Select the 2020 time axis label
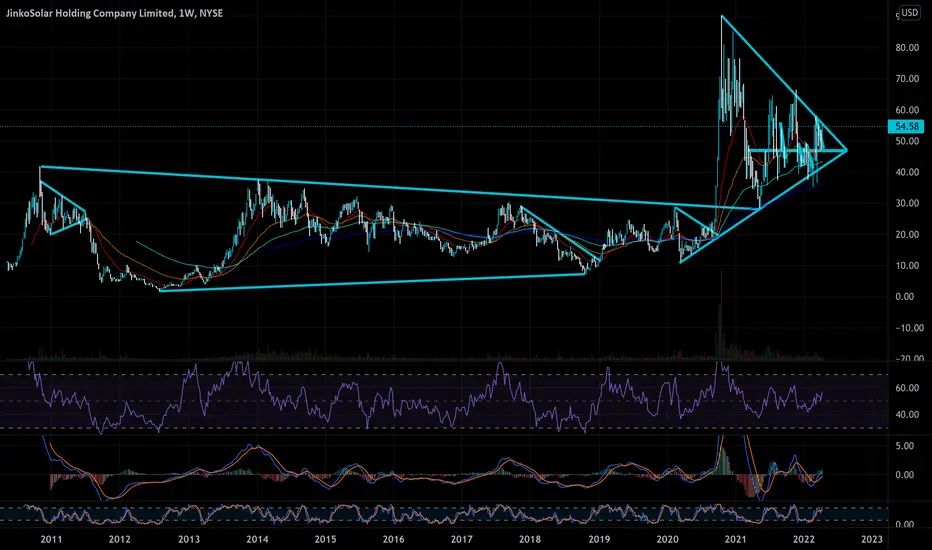This screenshot has width=932, height=550. point(668,538)
